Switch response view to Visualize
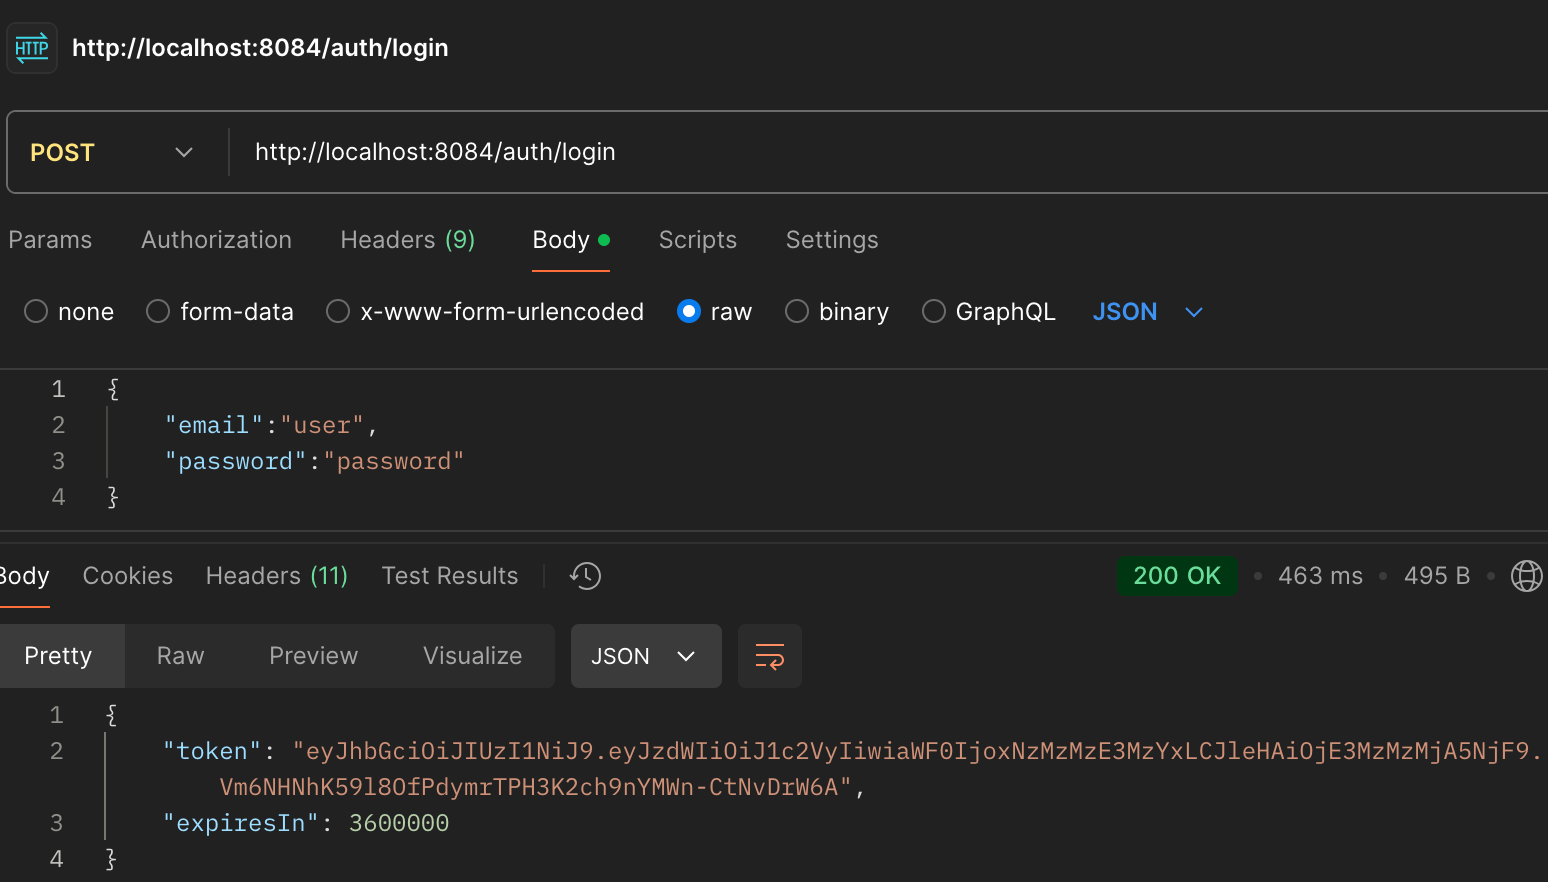Viewport: 1548px width, 882px height. point(473,656)
